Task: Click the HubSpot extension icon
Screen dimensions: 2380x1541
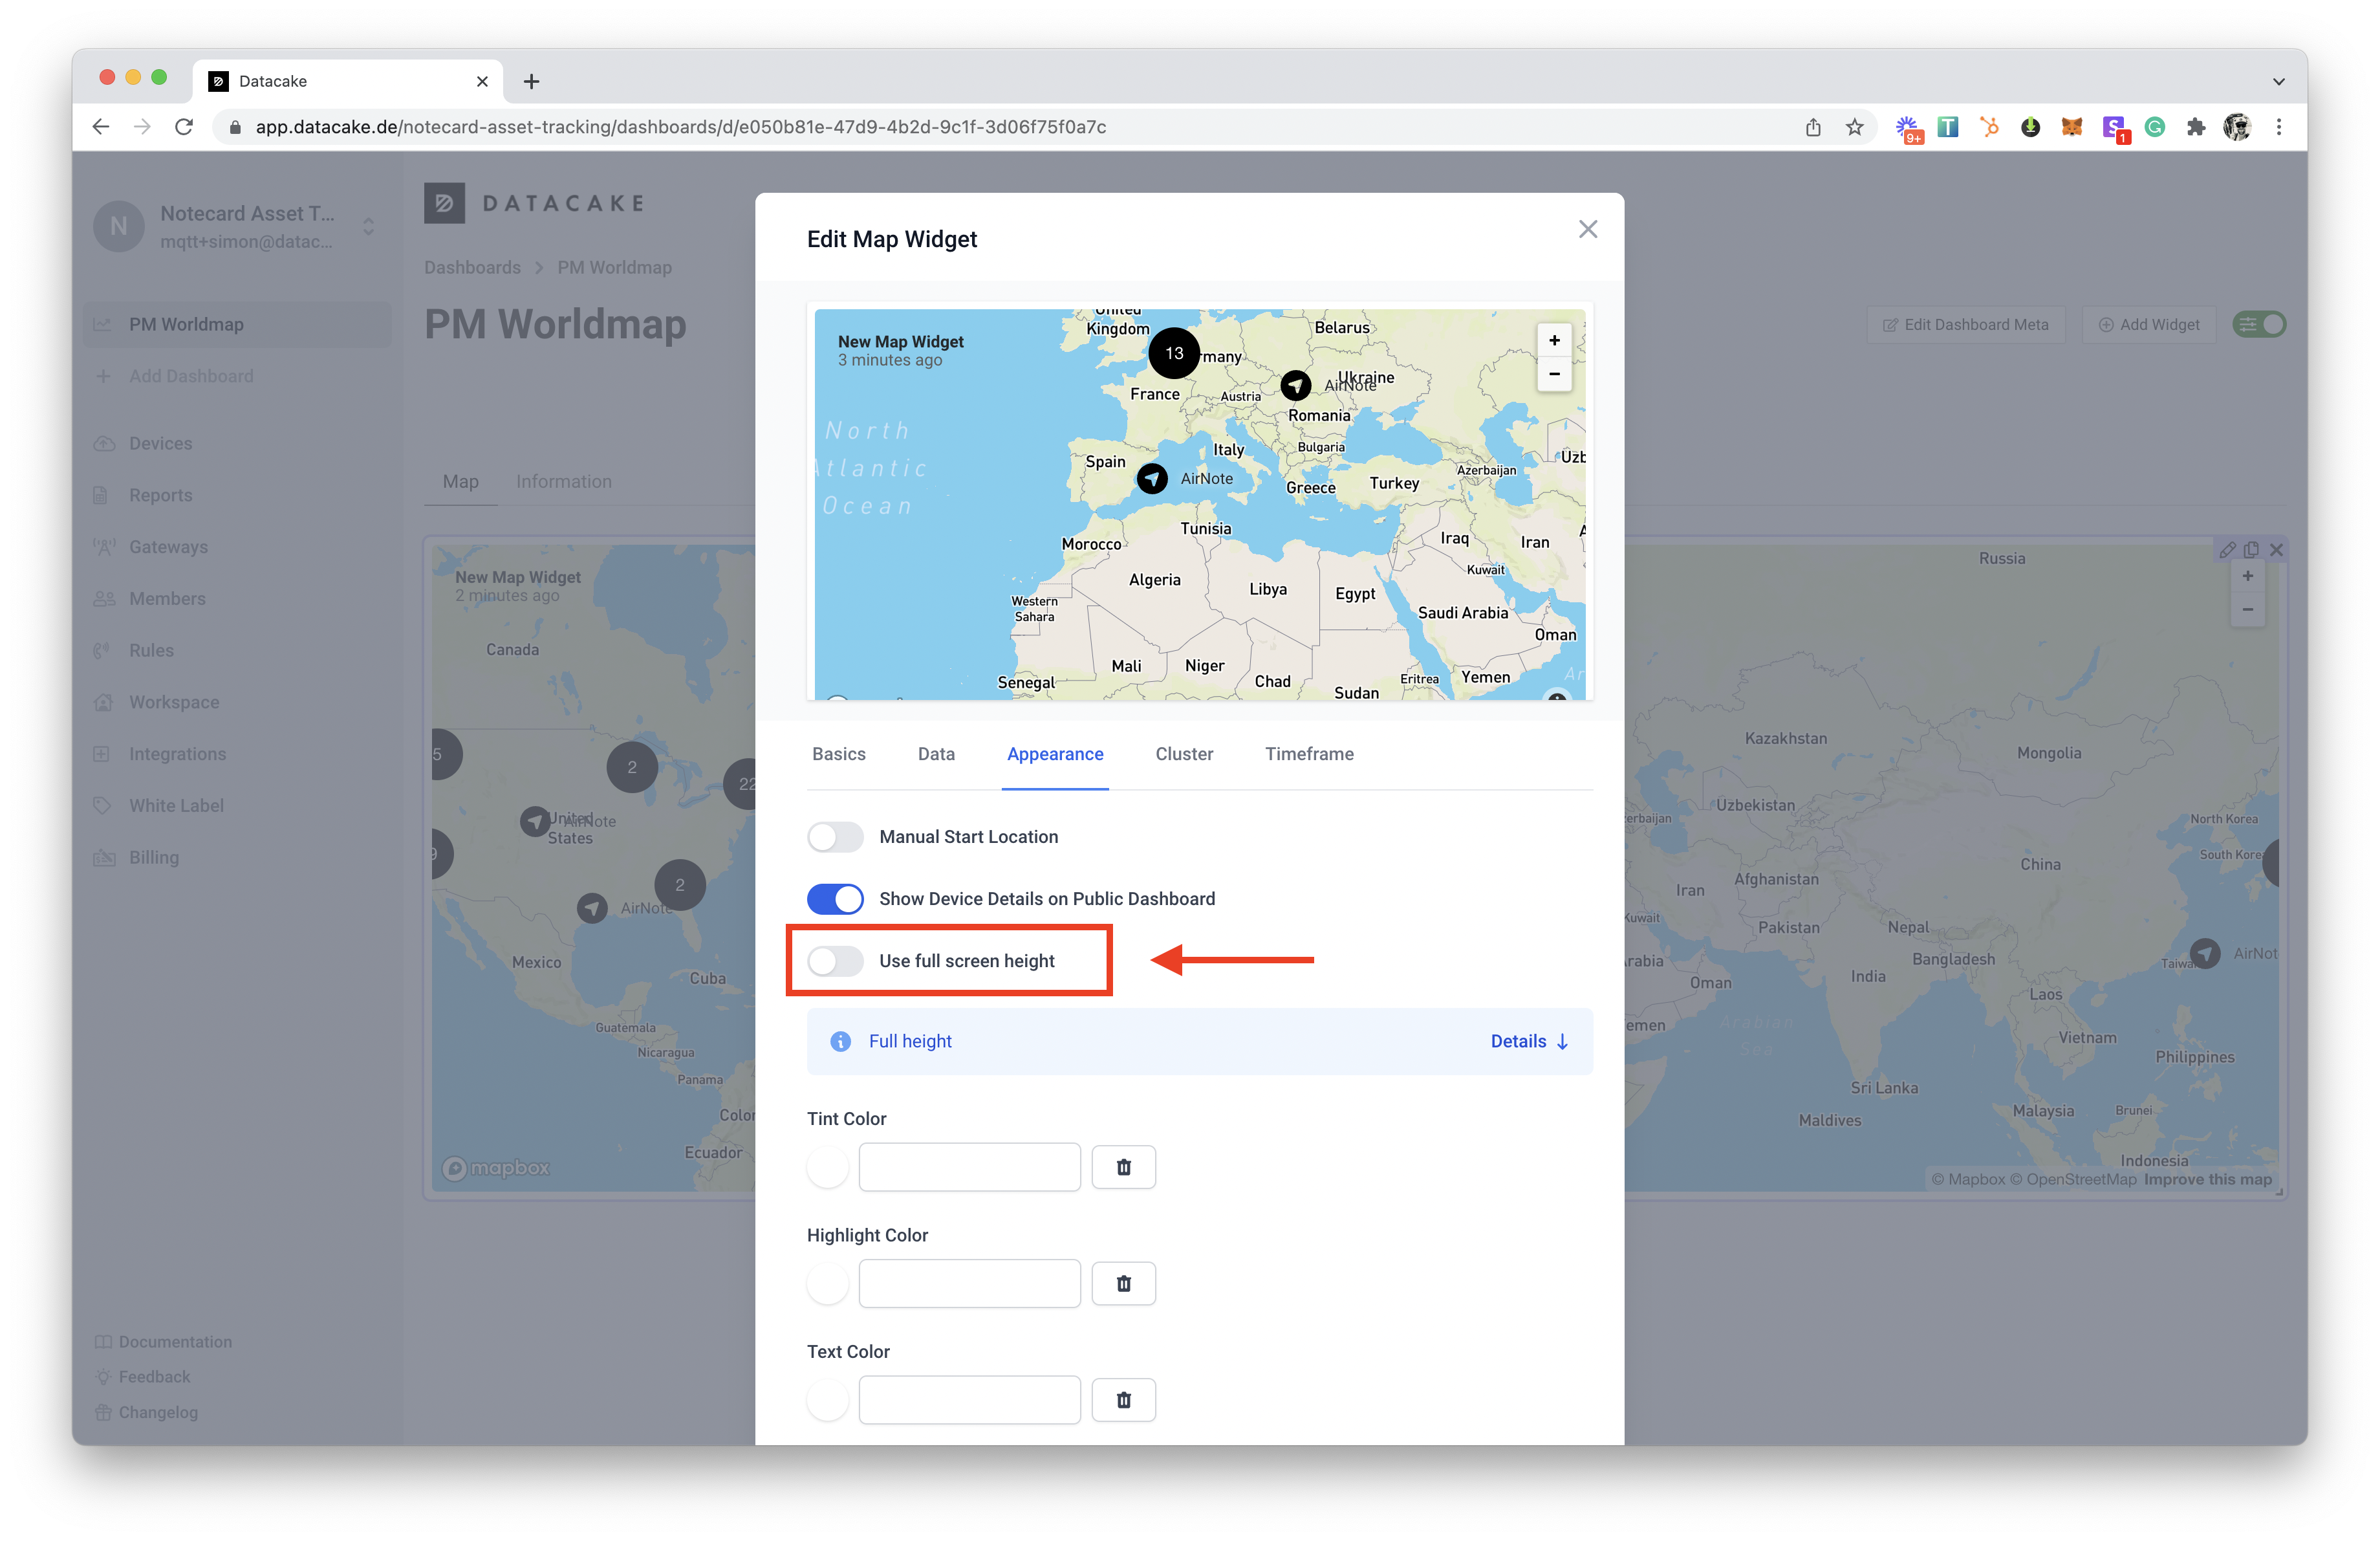Action: point(1990,127)
